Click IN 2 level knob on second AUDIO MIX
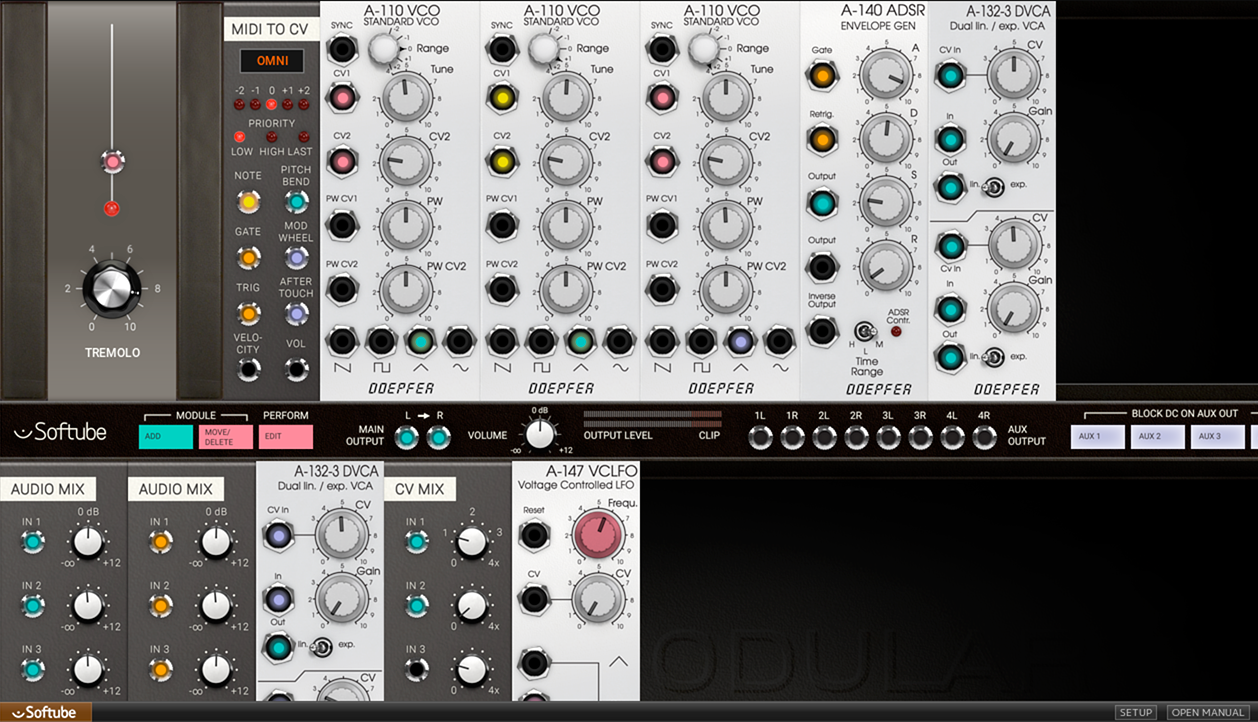 coord(216,607)
